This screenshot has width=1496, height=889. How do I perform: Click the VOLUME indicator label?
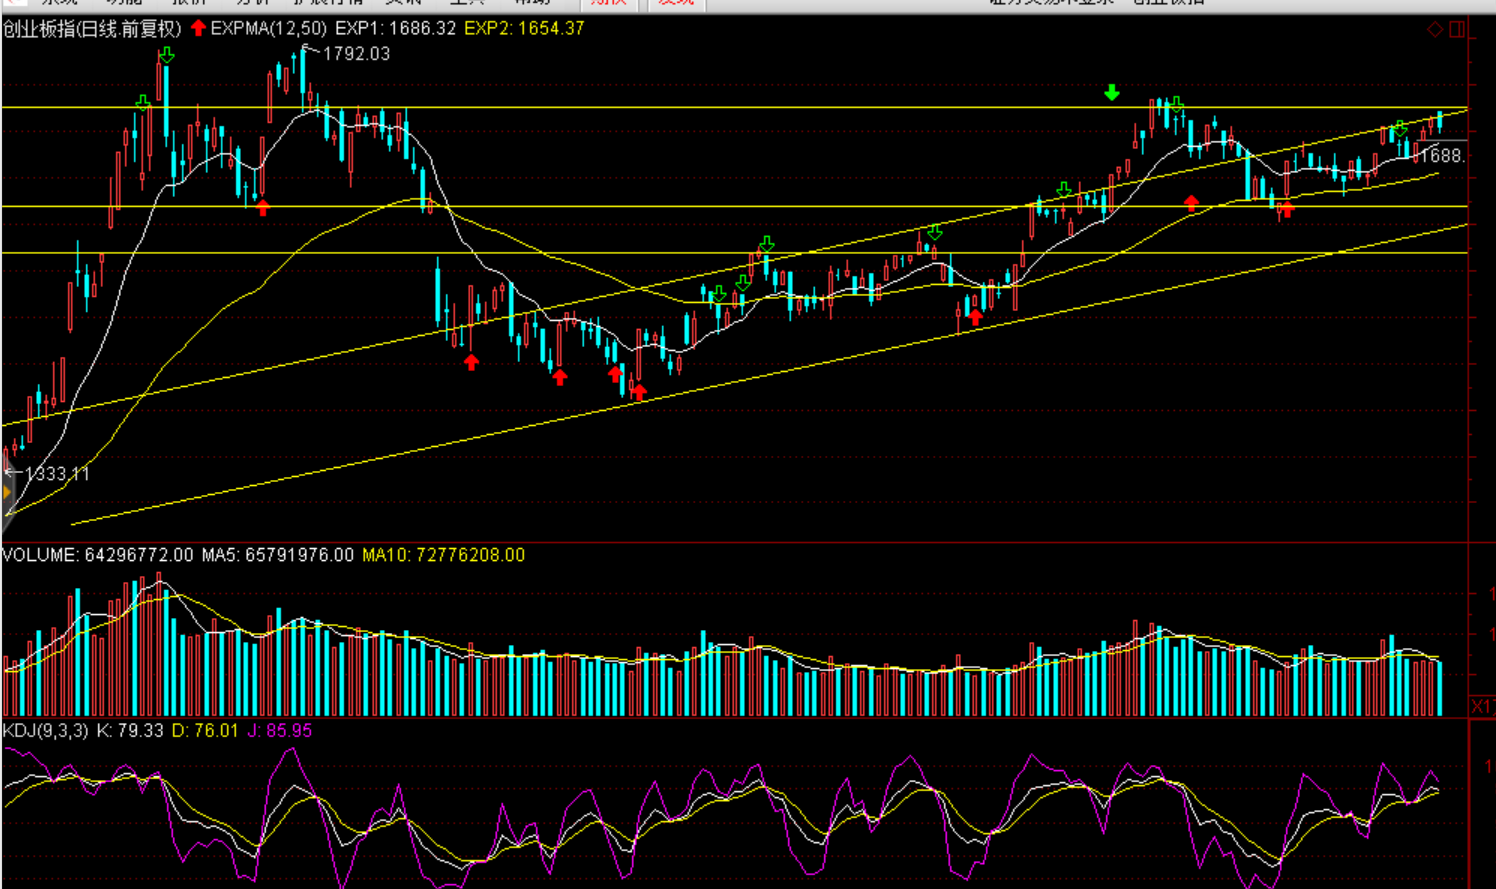(40, 555)
